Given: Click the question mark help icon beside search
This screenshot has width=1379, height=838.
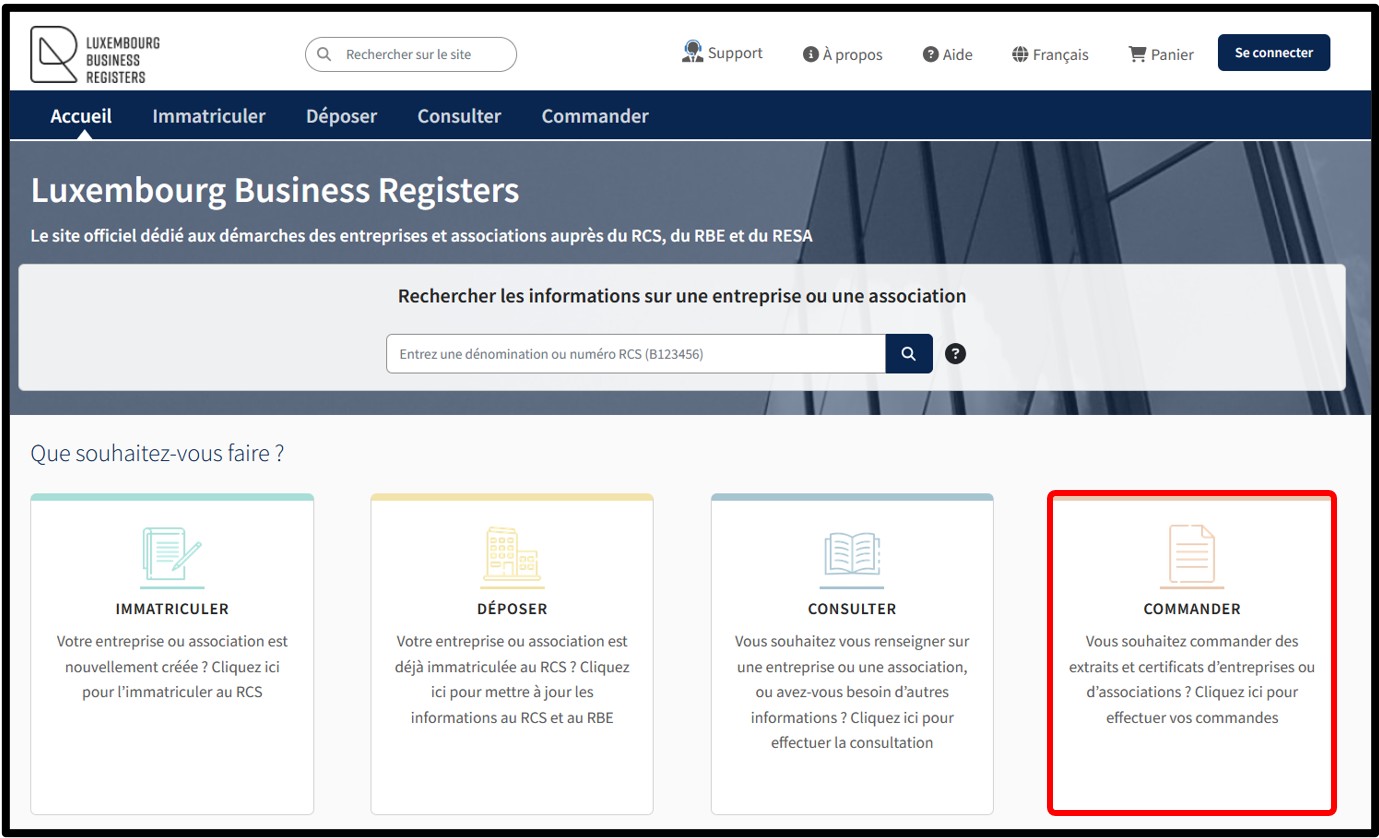Looking at the screenshot, I should tap(955, 354).
